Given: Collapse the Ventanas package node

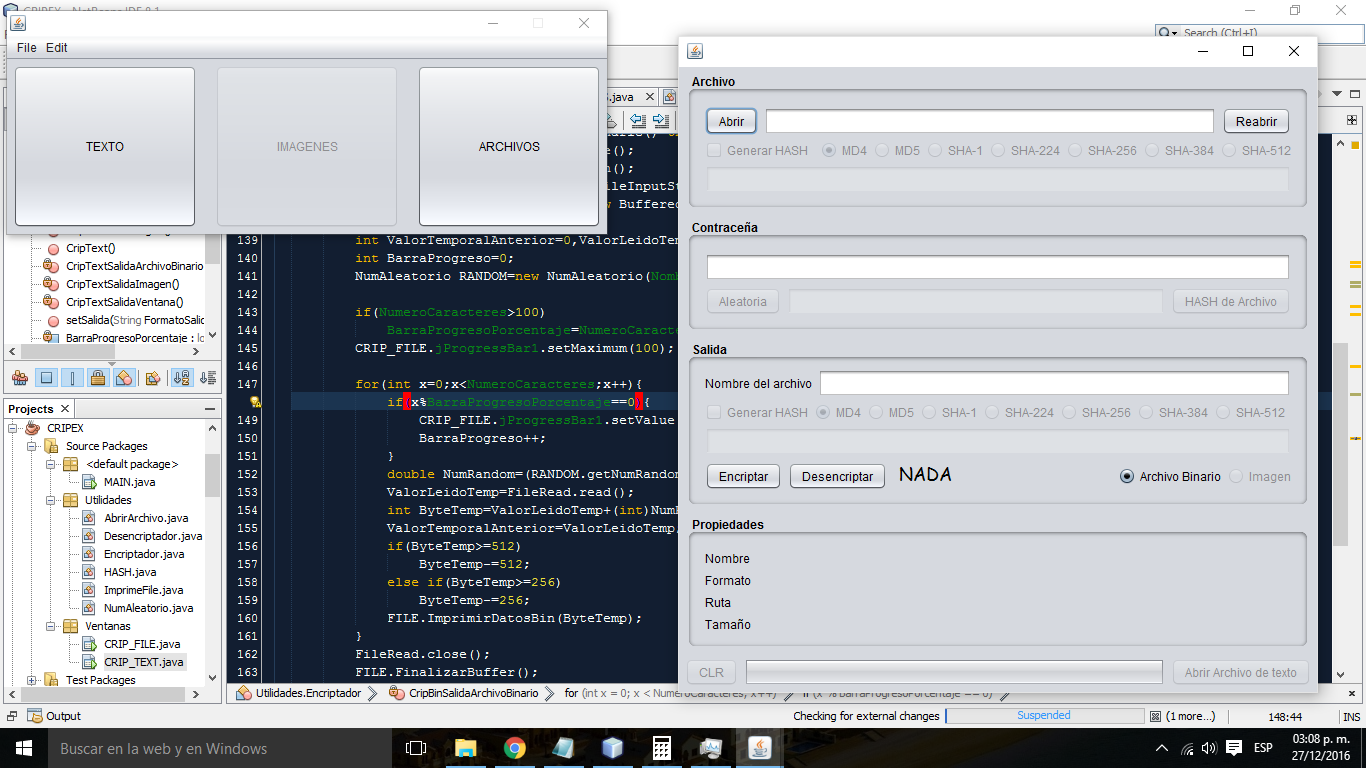Looking at the screenshot, I should point(50,626).
